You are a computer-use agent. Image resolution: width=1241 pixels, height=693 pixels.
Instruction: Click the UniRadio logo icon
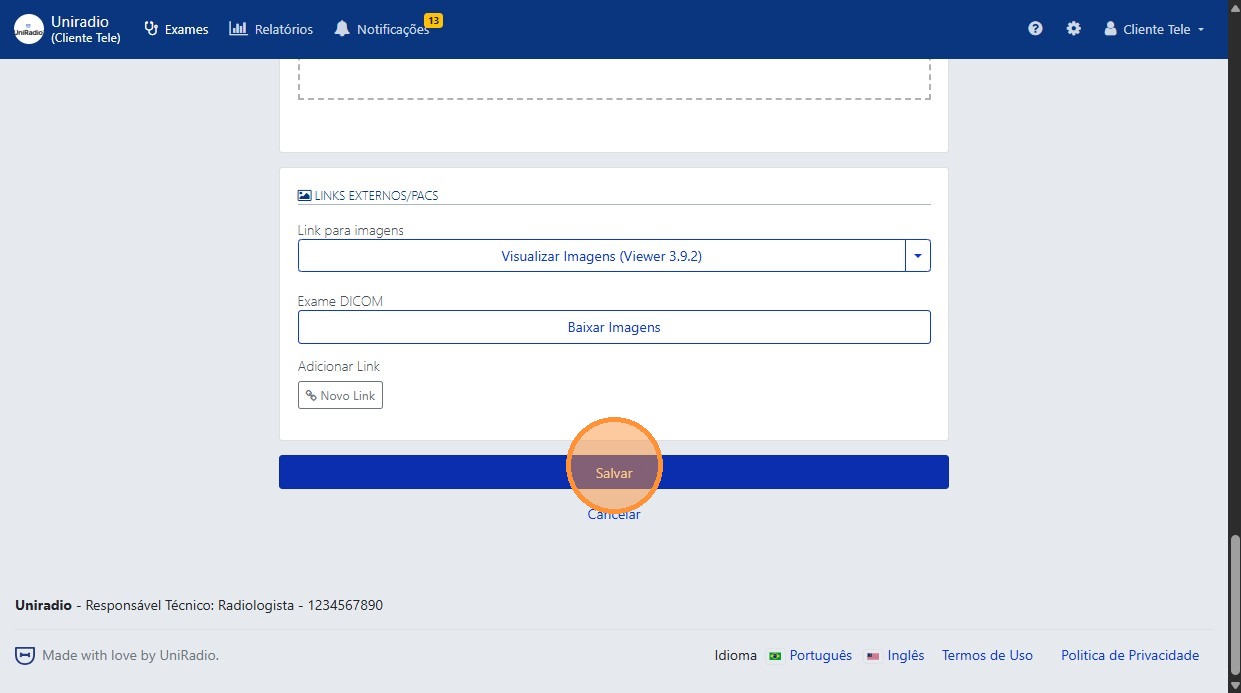tap(29, 30)
